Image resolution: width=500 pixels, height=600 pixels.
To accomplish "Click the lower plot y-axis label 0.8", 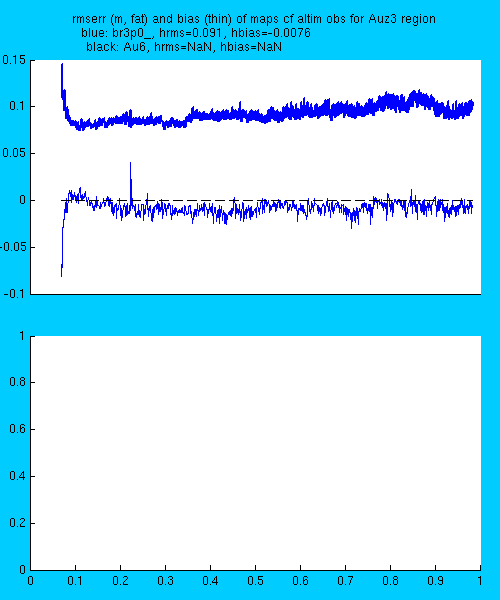I will (x=18, y=382).
